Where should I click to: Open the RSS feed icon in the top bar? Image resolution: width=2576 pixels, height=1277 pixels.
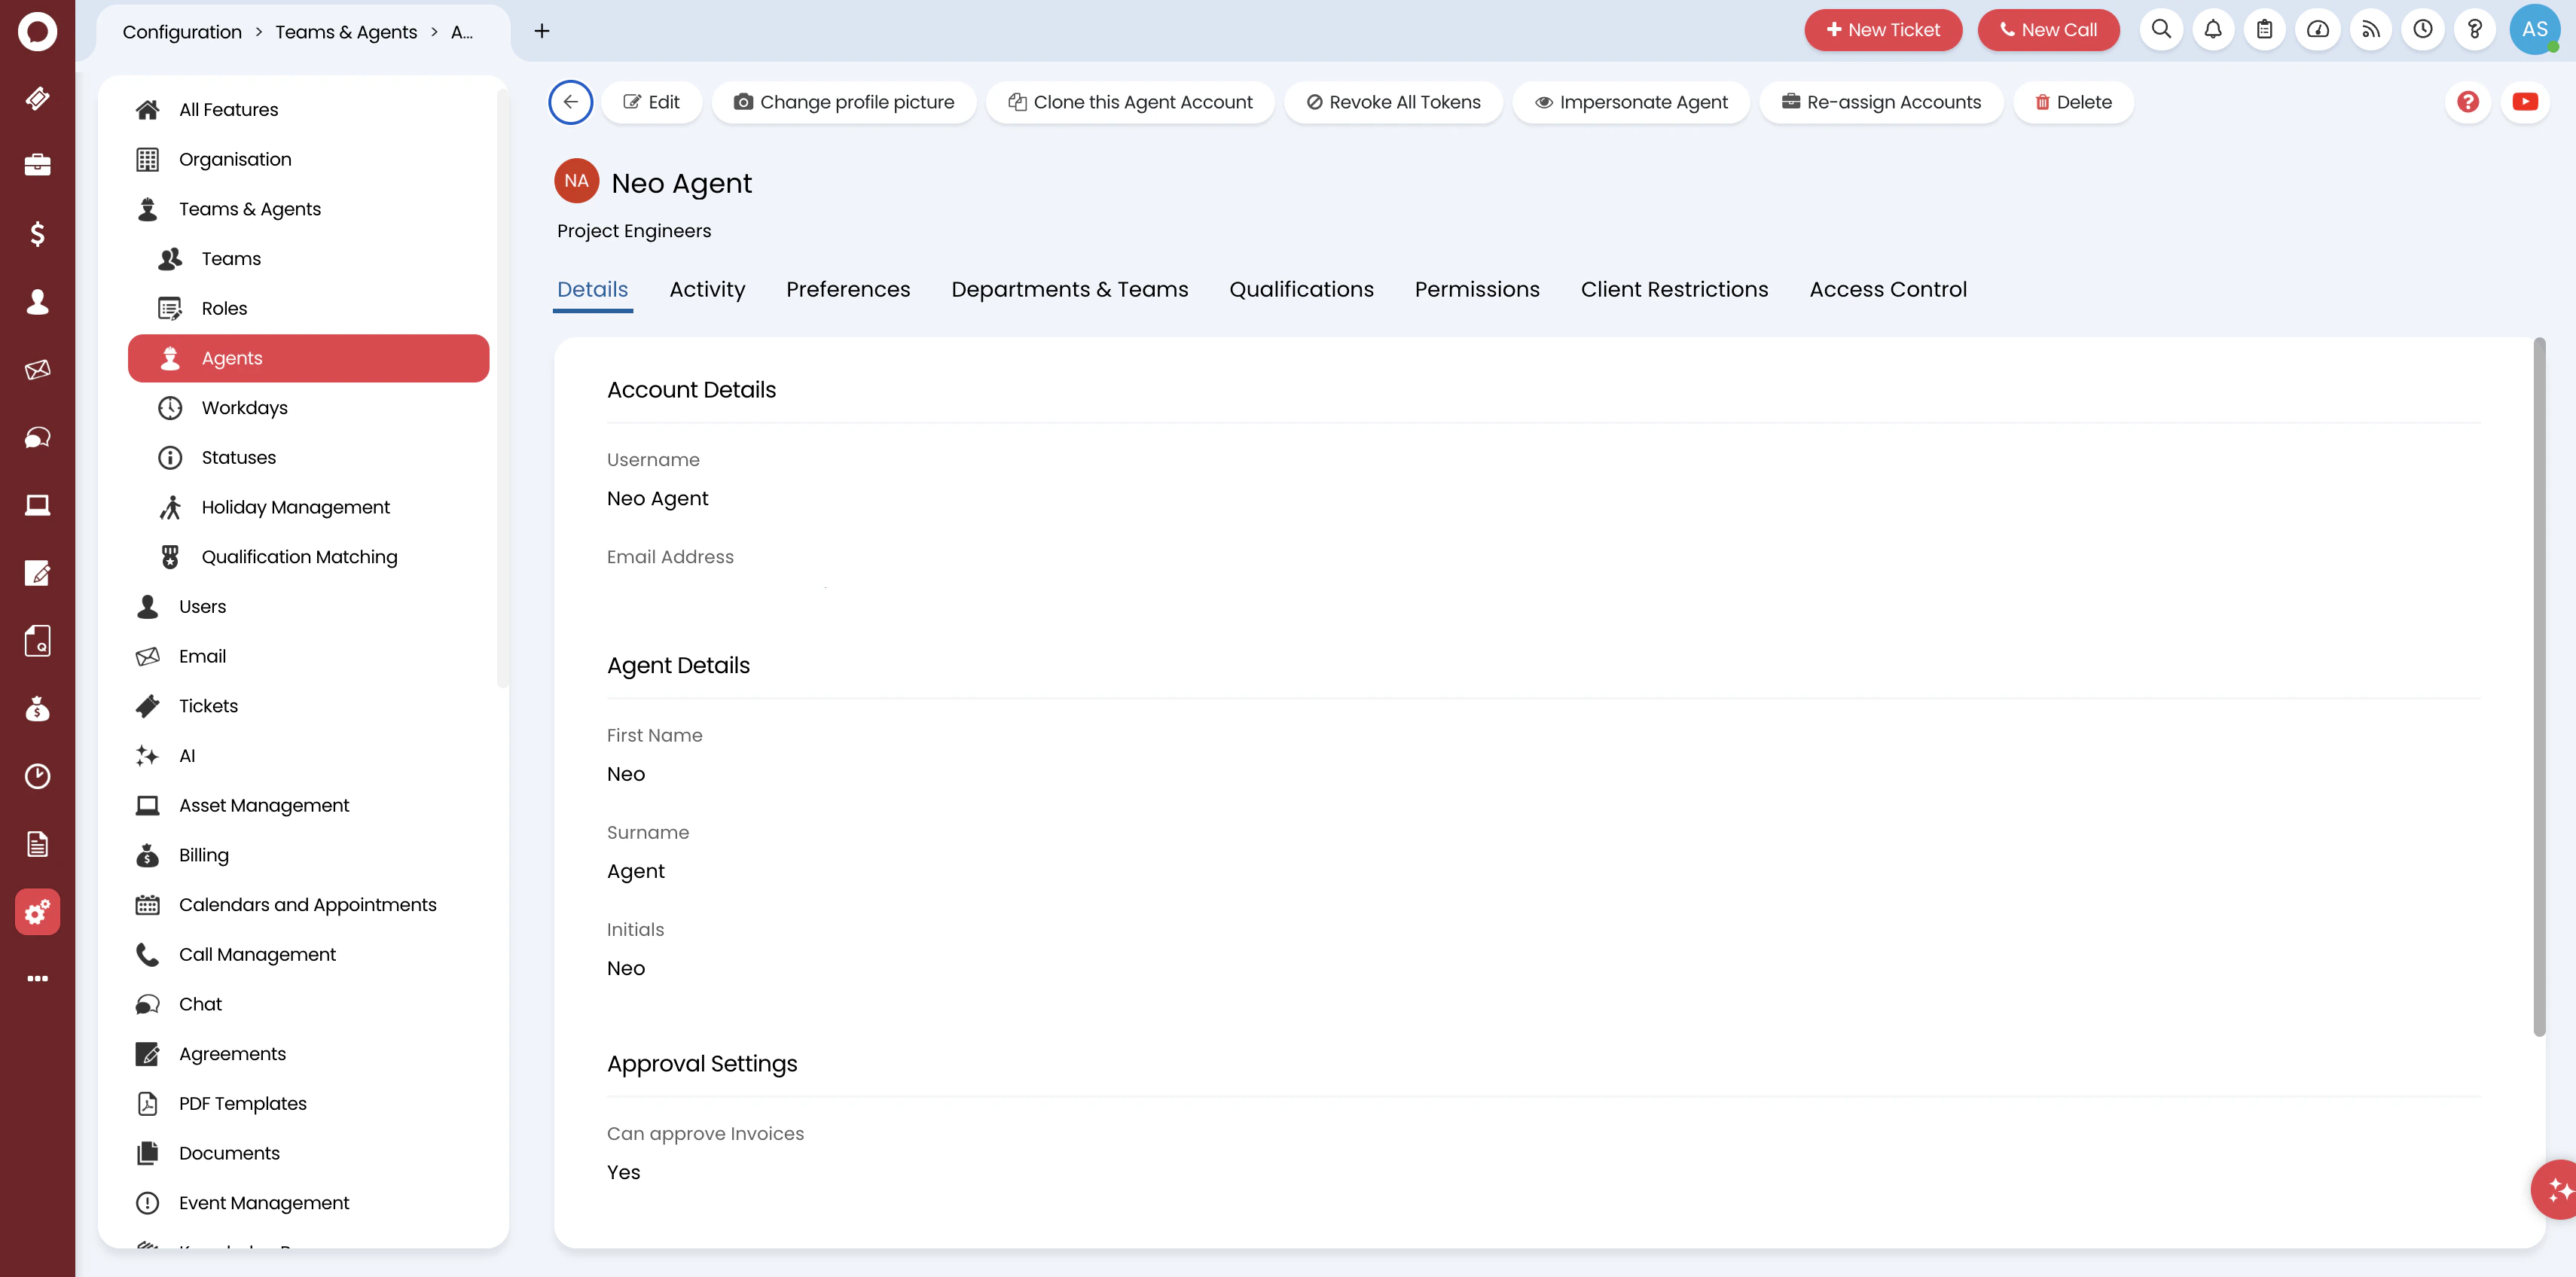2370,30
